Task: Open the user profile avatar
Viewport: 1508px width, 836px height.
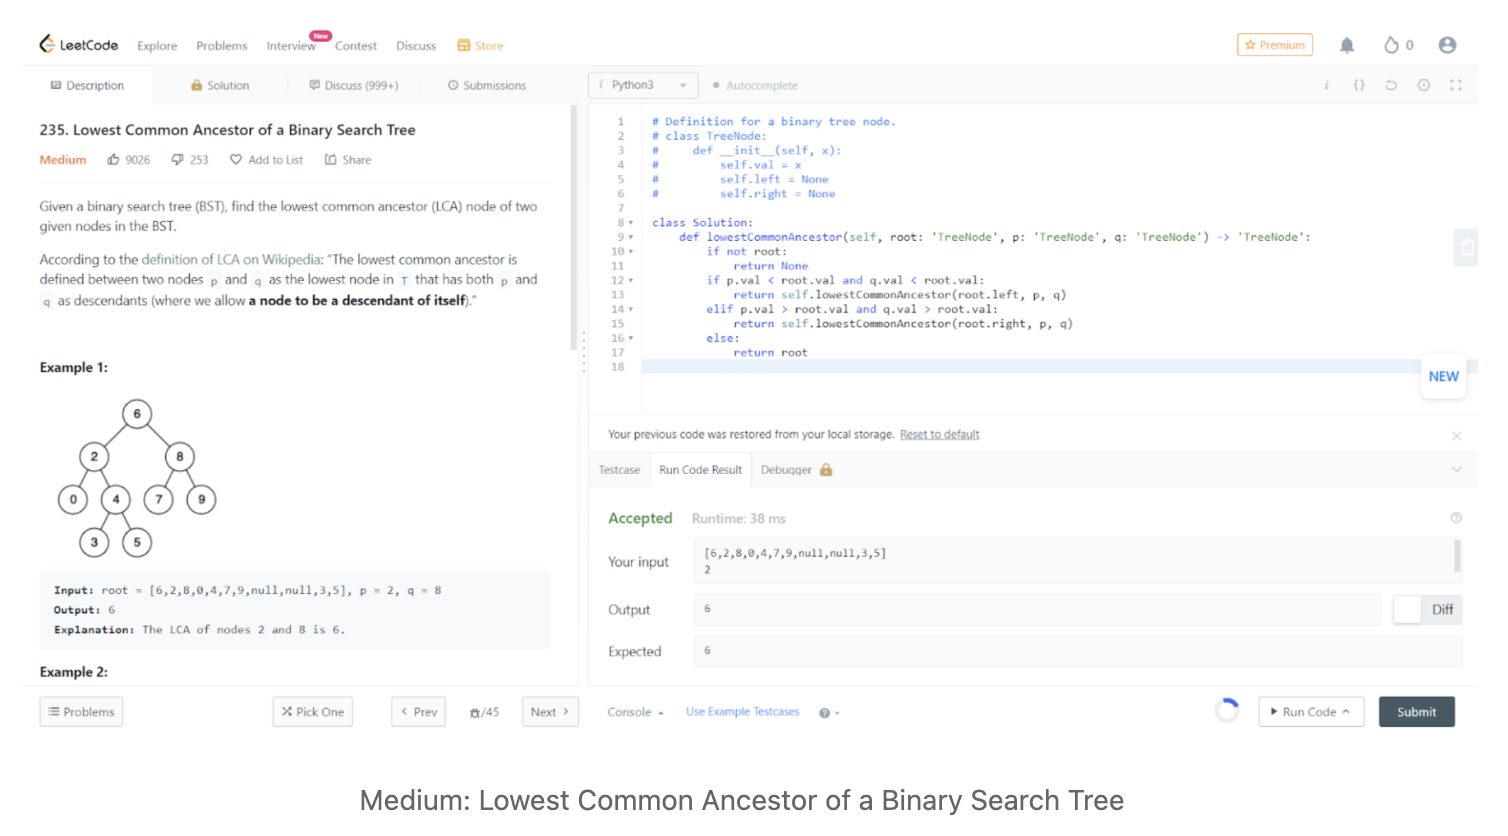Action: coord(1446,45)
